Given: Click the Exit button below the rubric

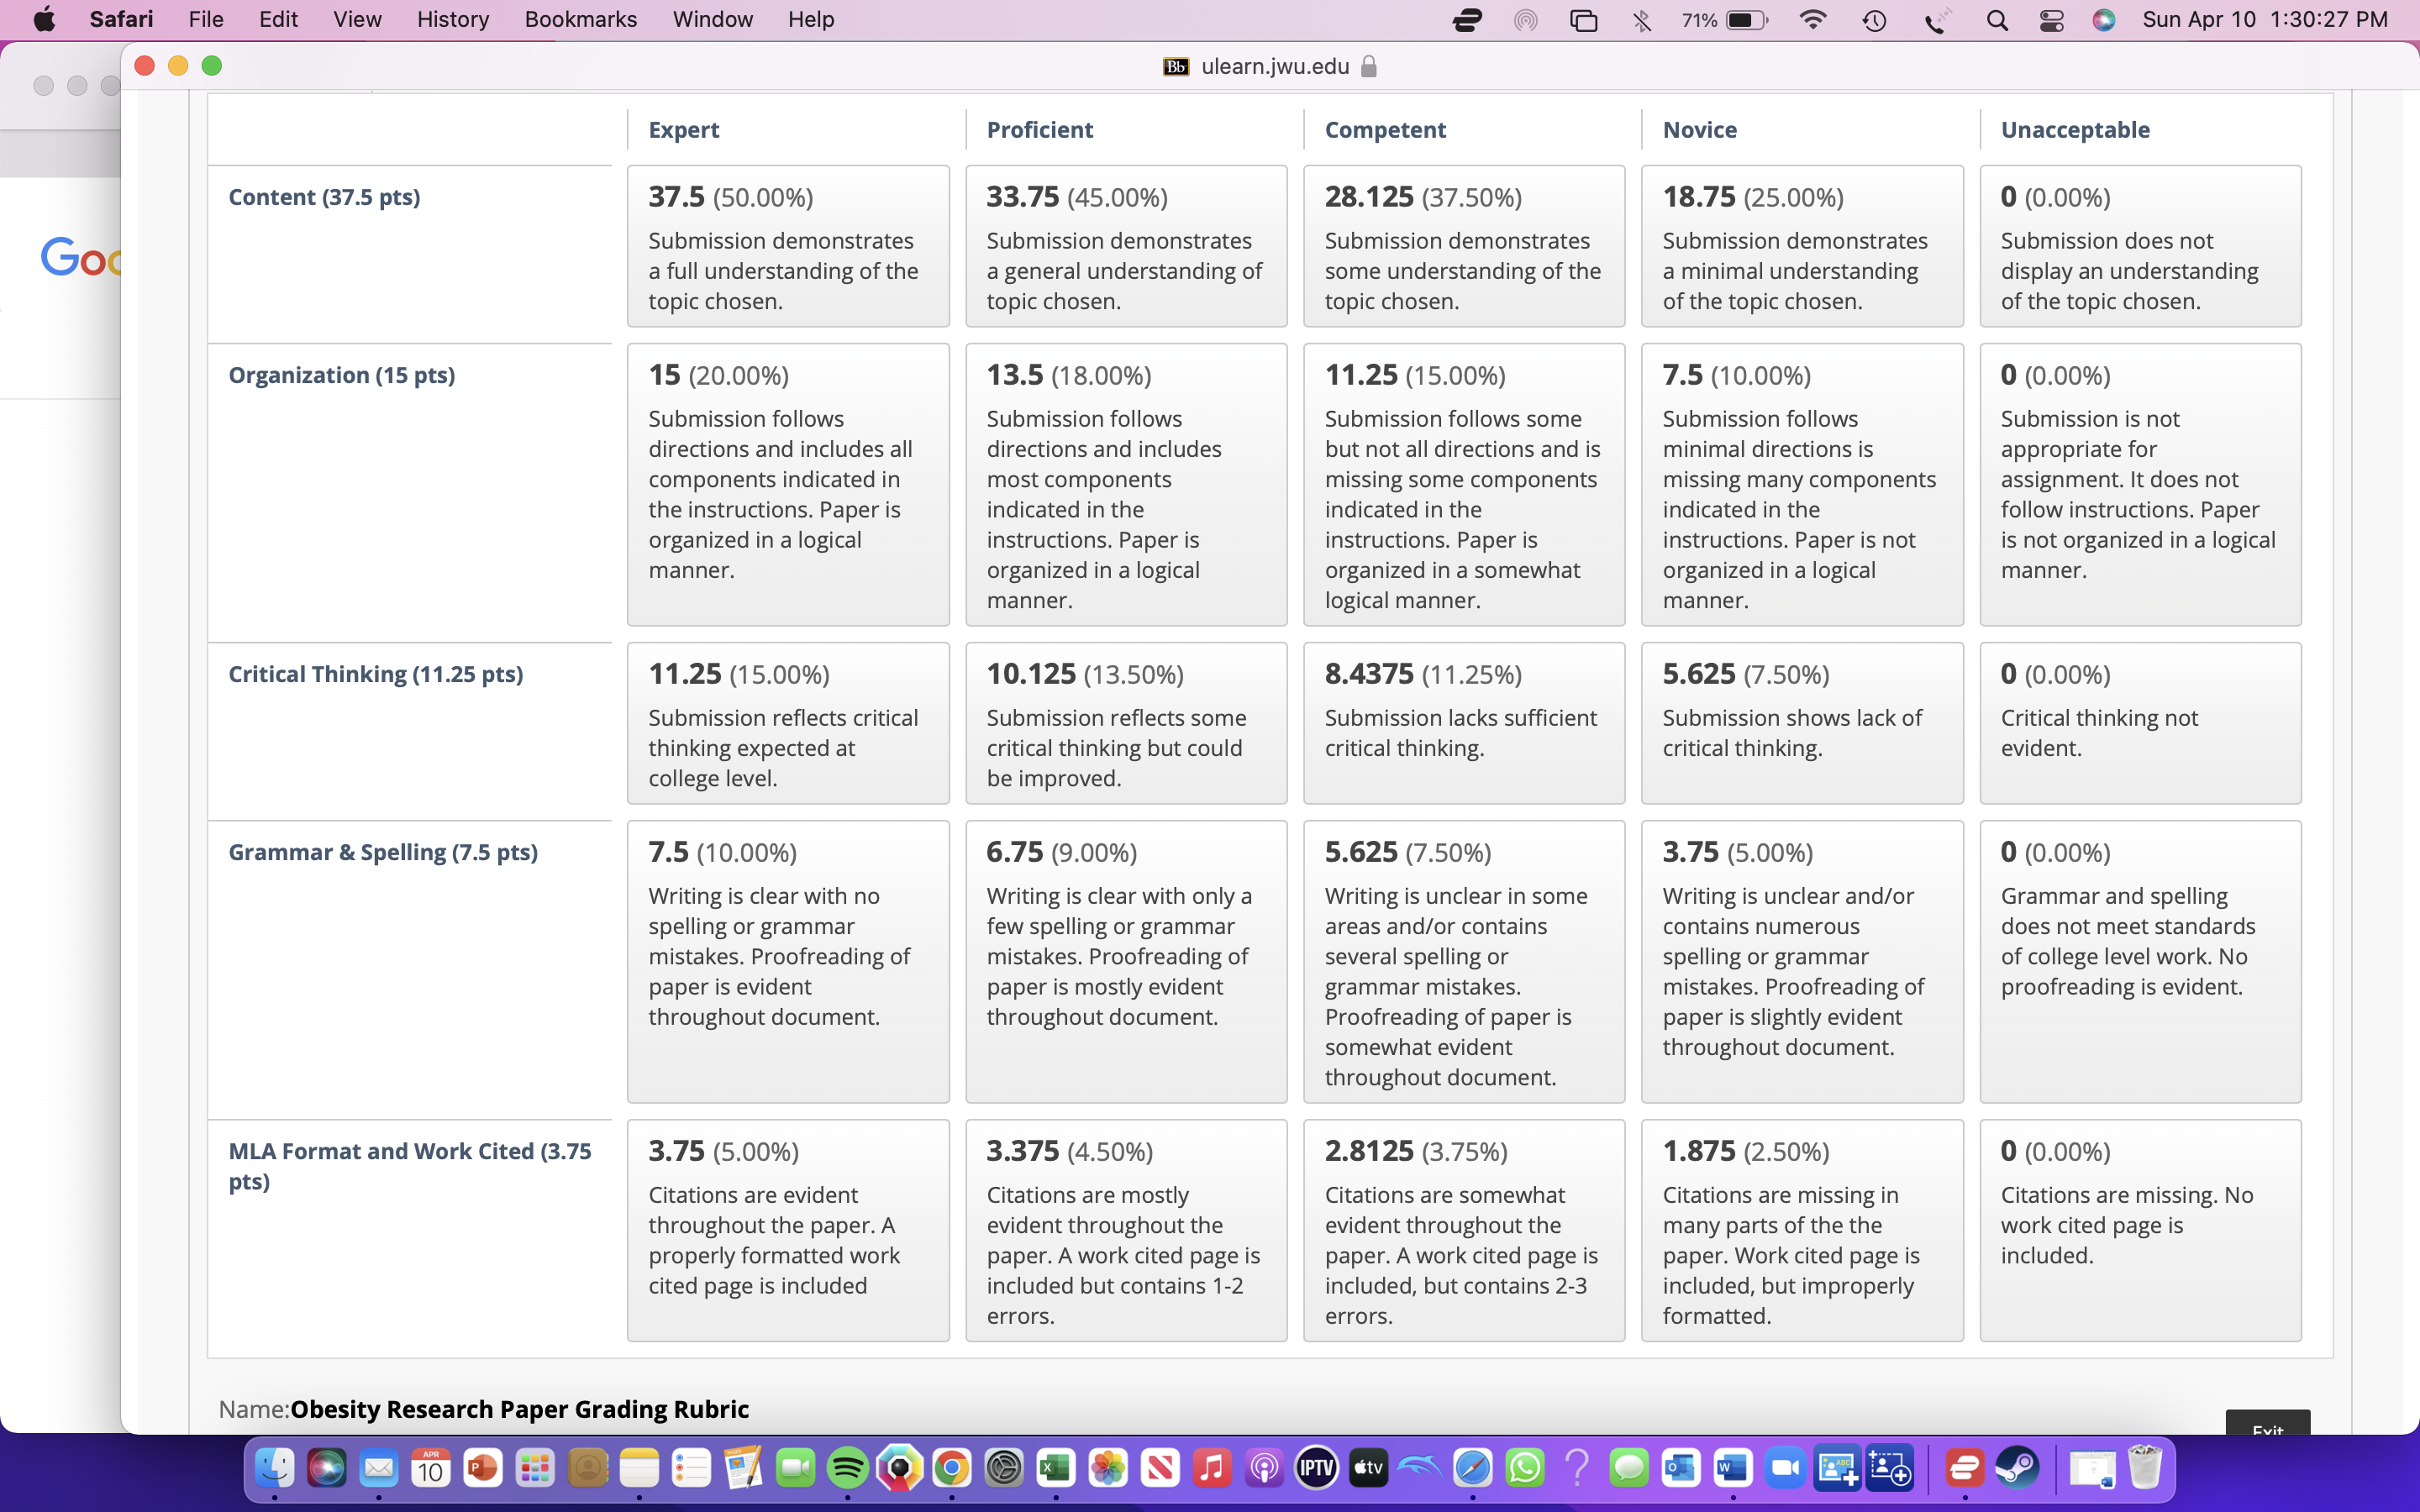Looking at the screenshot, I should pos(2267,1423).
